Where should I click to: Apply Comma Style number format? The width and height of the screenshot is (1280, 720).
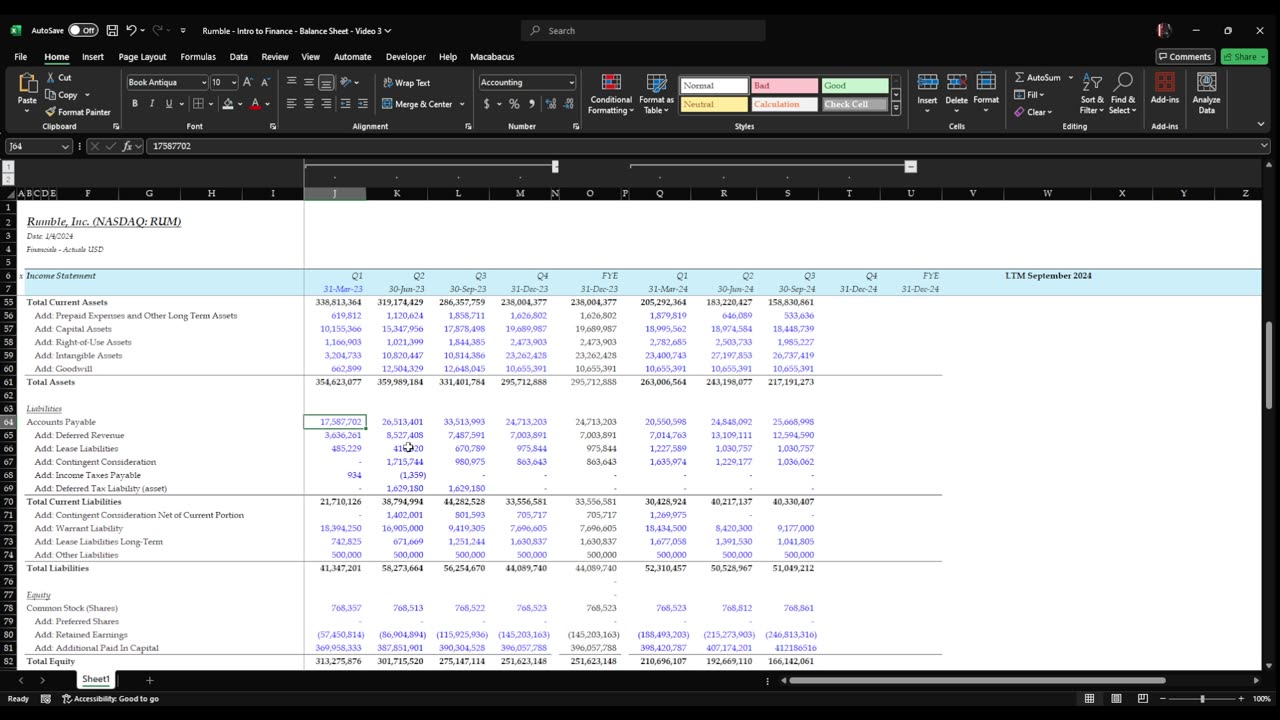click(531, 104)
